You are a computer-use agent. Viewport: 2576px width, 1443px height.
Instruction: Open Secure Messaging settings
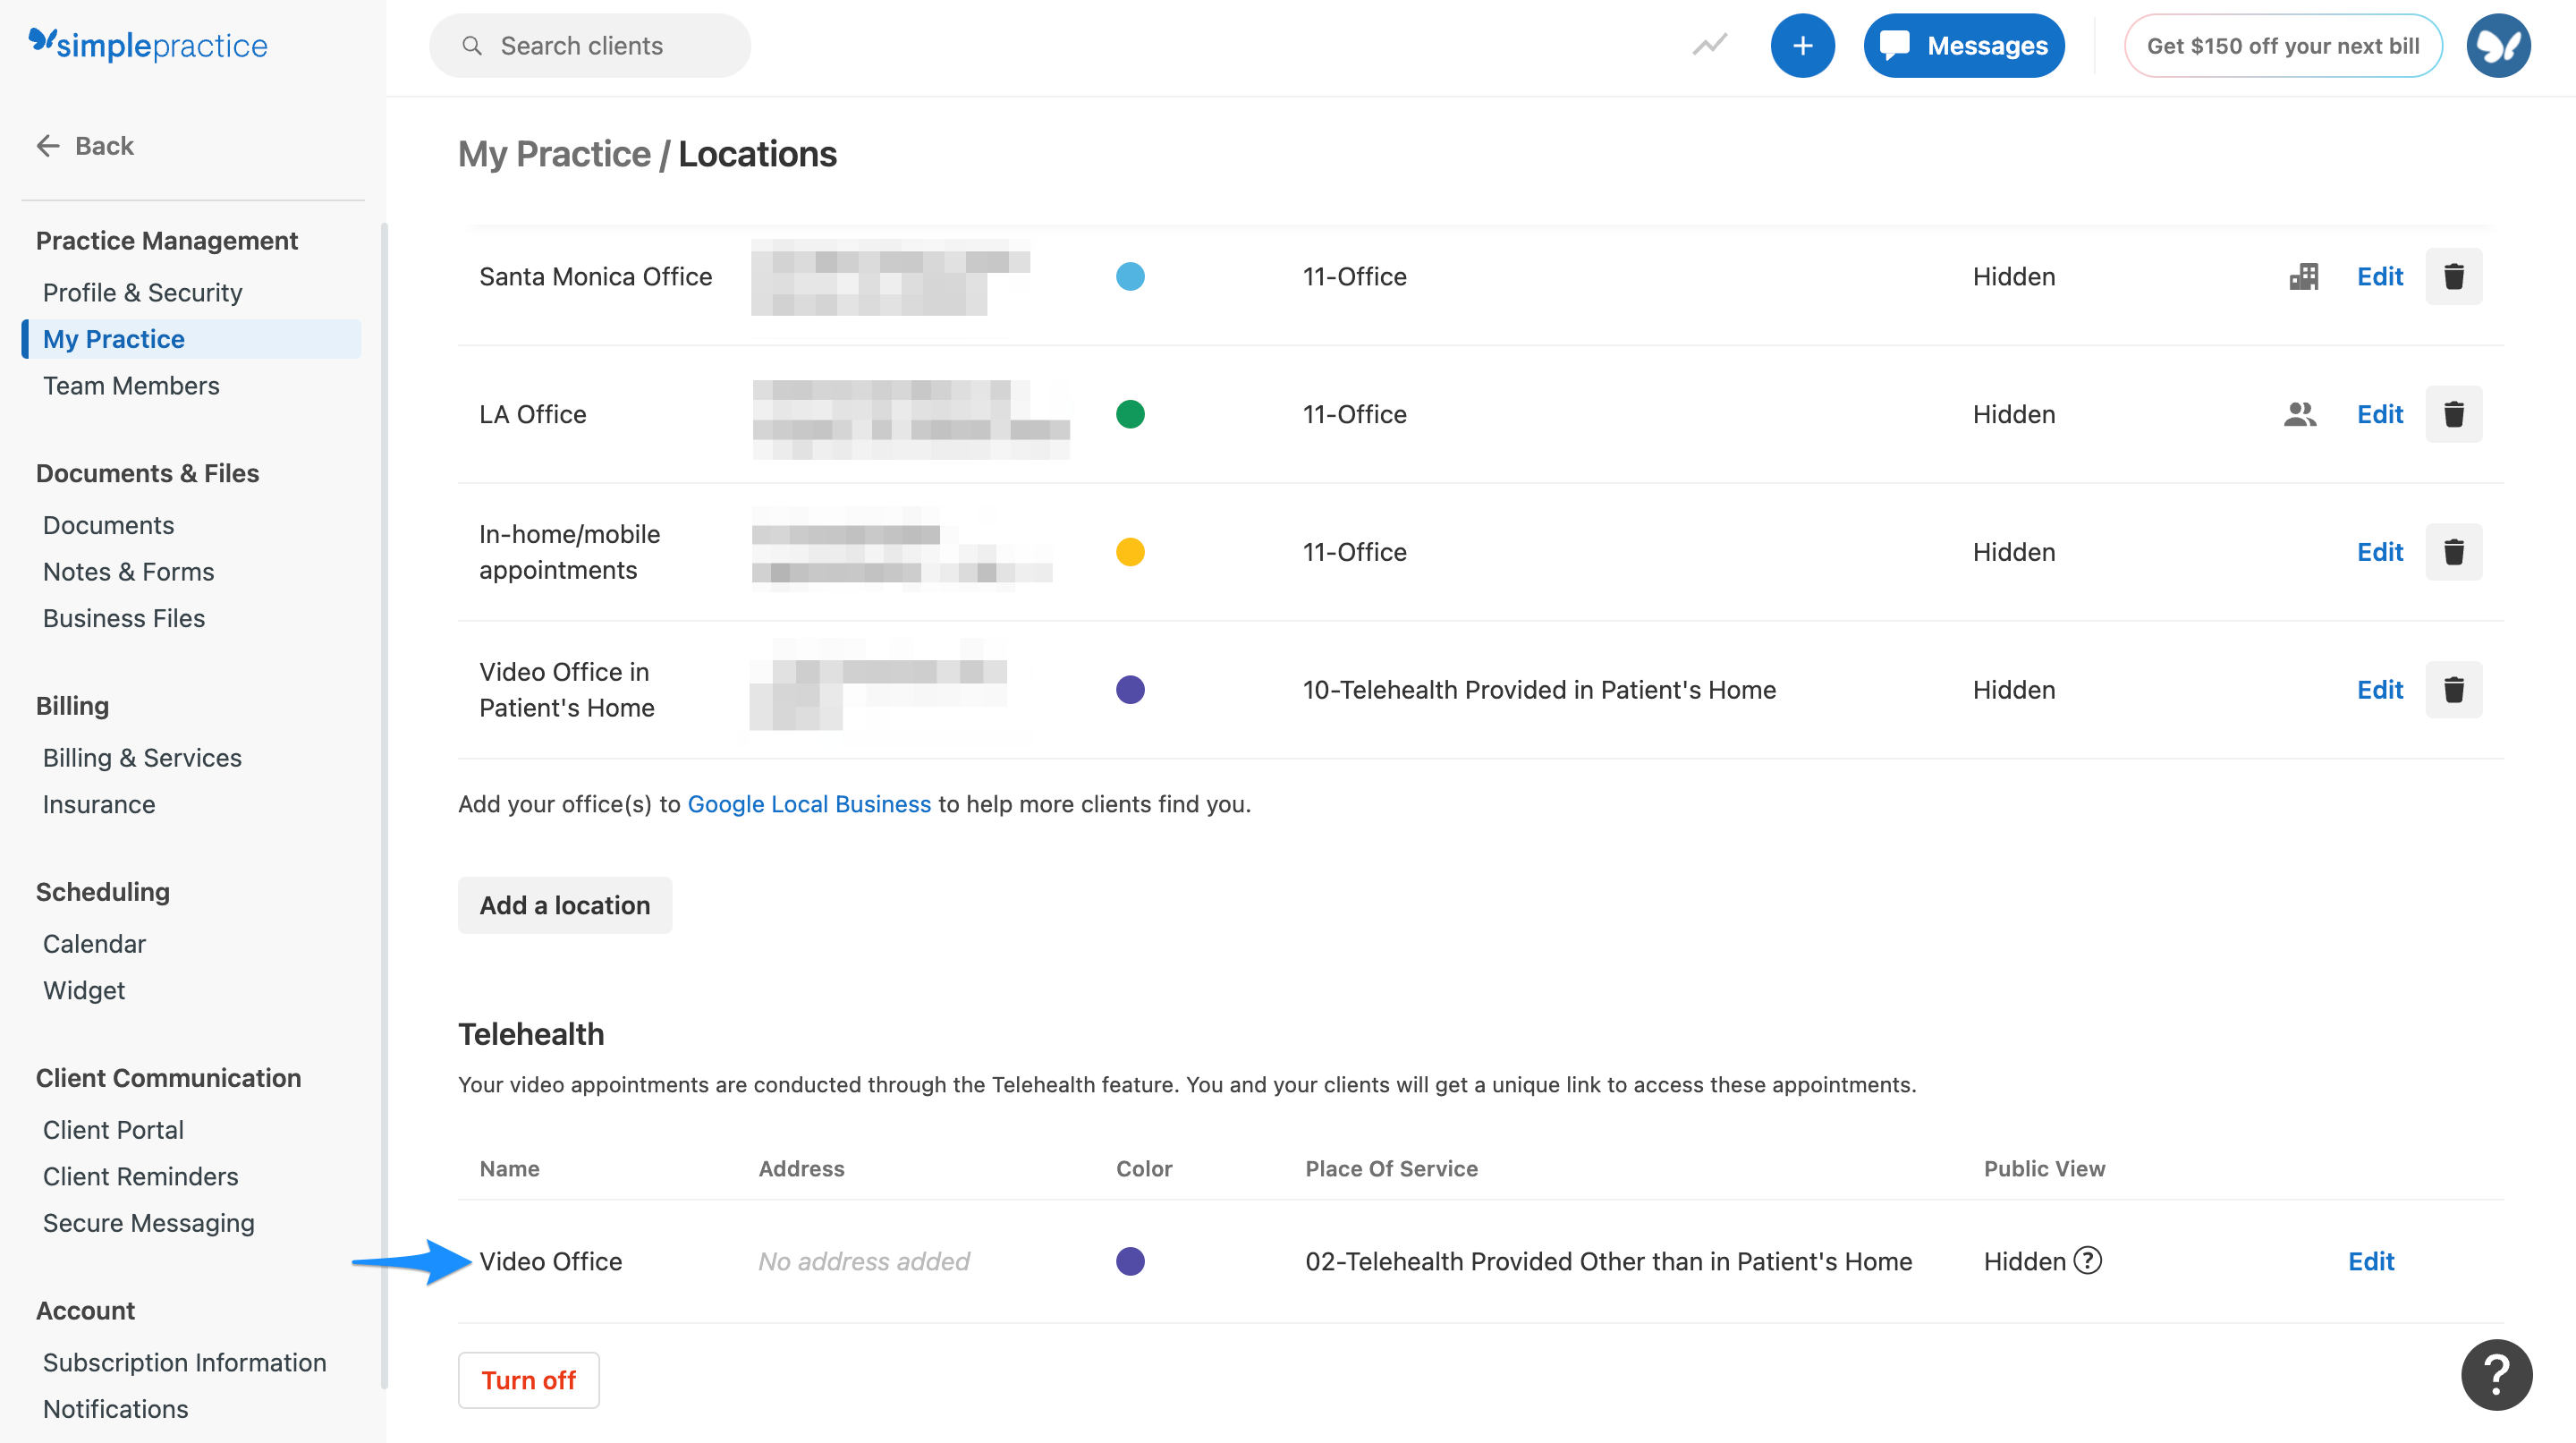coord(148,1222)
